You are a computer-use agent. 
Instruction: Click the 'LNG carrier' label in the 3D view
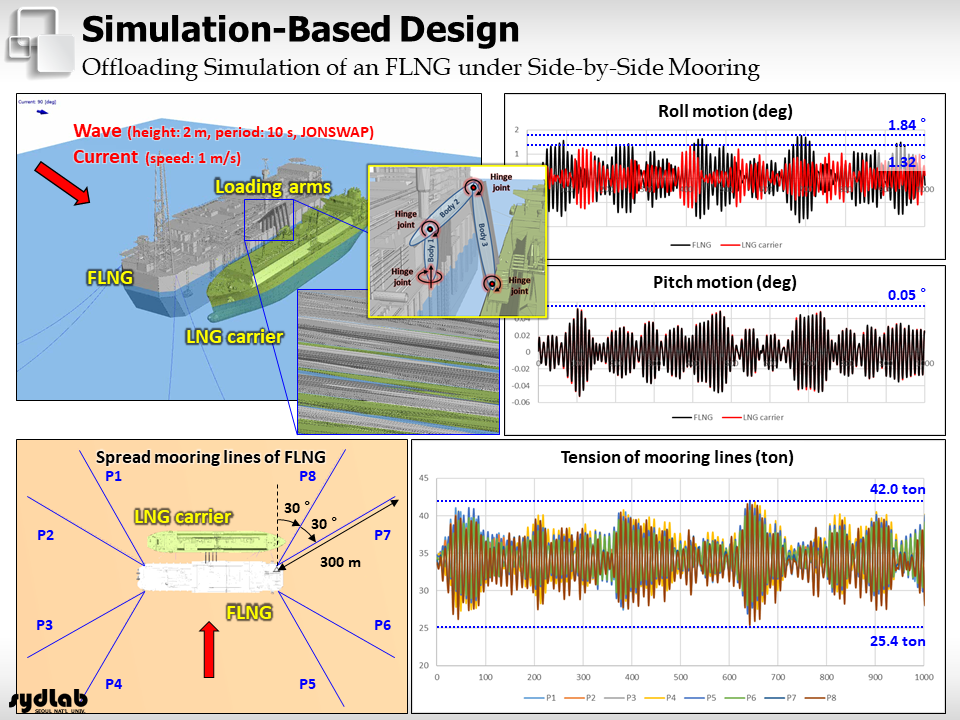tap(234, 337)
